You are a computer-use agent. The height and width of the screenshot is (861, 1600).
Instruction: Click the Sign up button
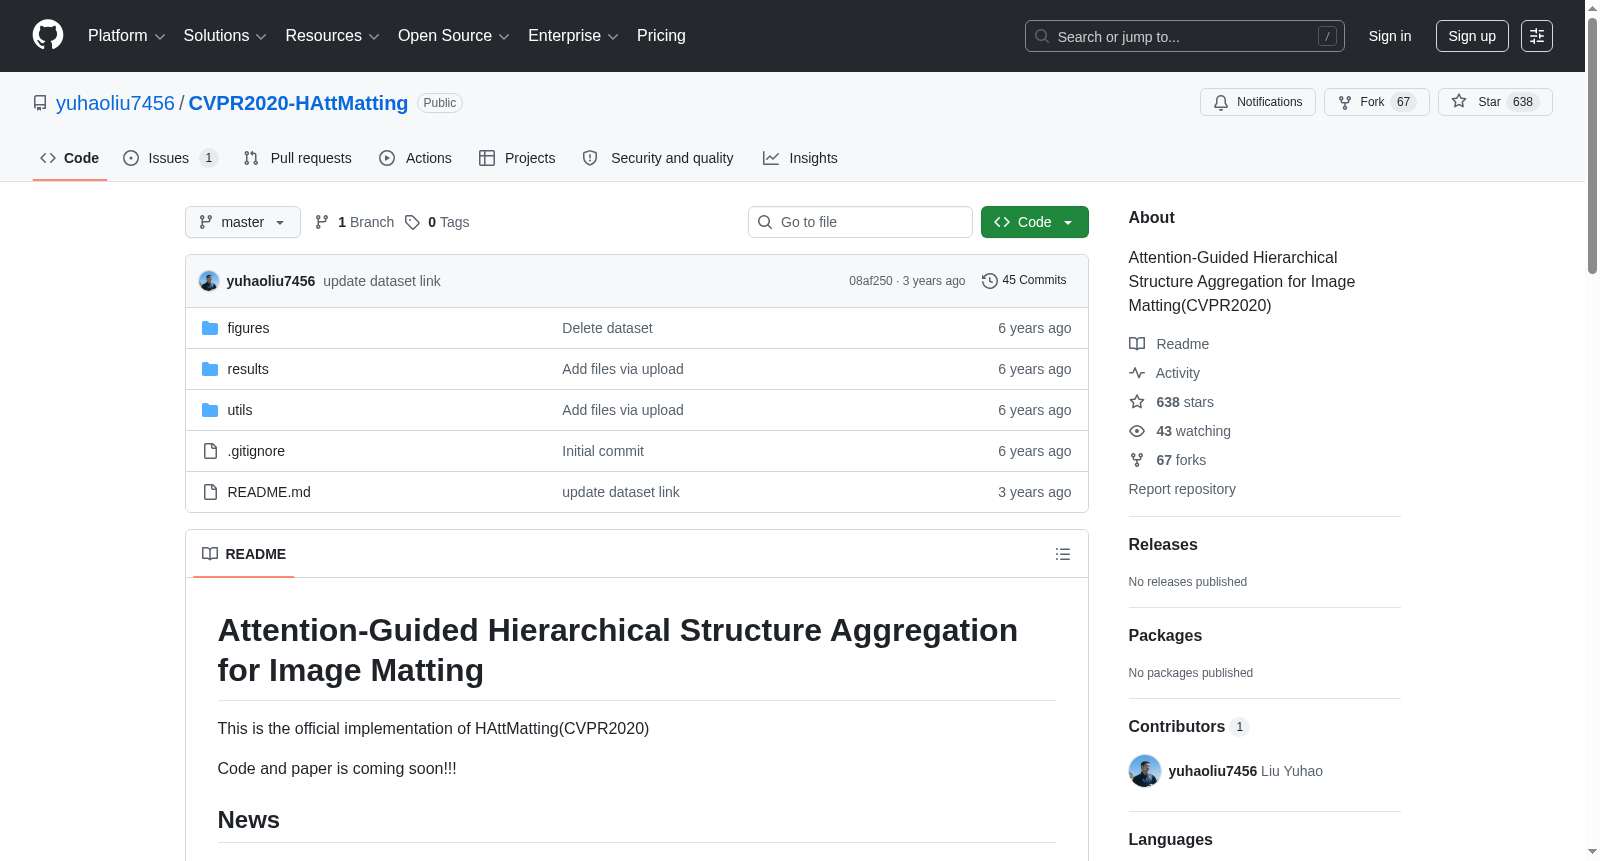tap(1472, 36)
